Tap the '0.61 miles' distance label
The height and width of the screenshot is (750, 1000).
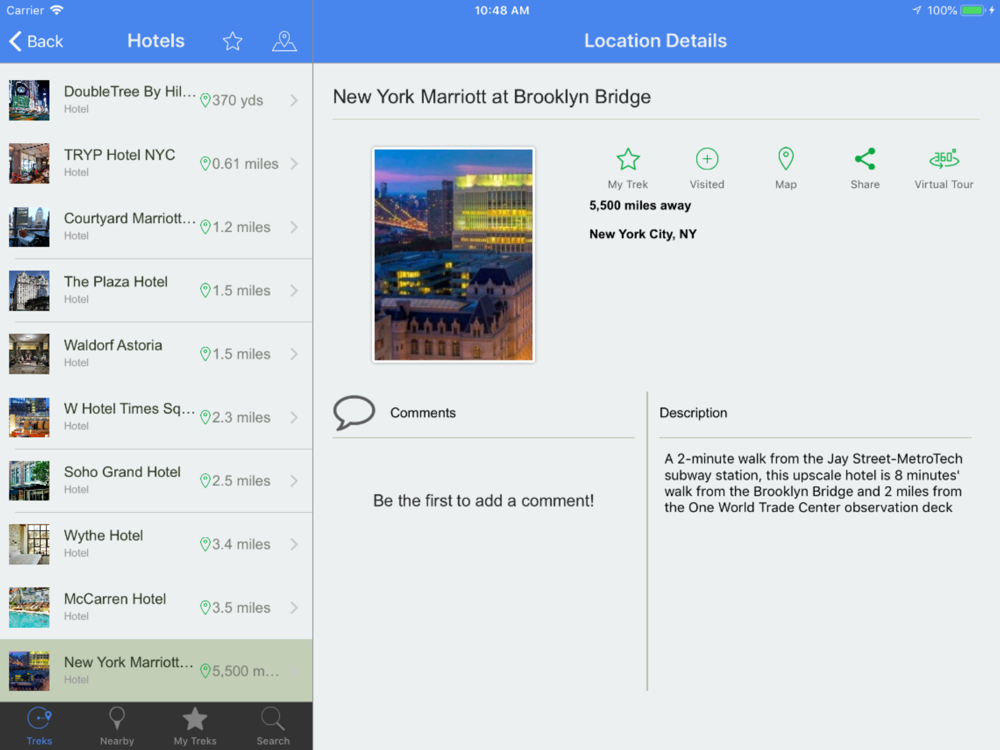pos(245,164)
